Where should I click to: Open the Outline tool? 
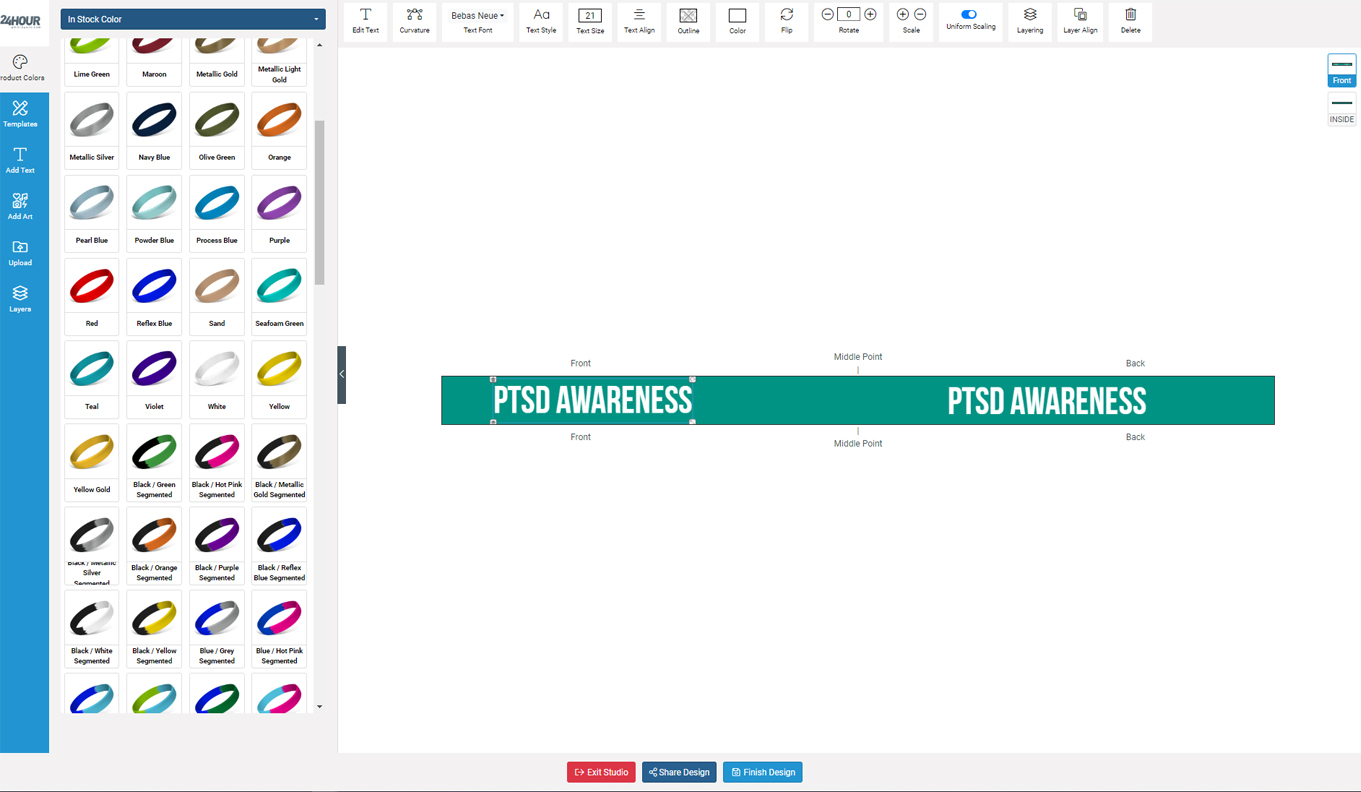688,21
